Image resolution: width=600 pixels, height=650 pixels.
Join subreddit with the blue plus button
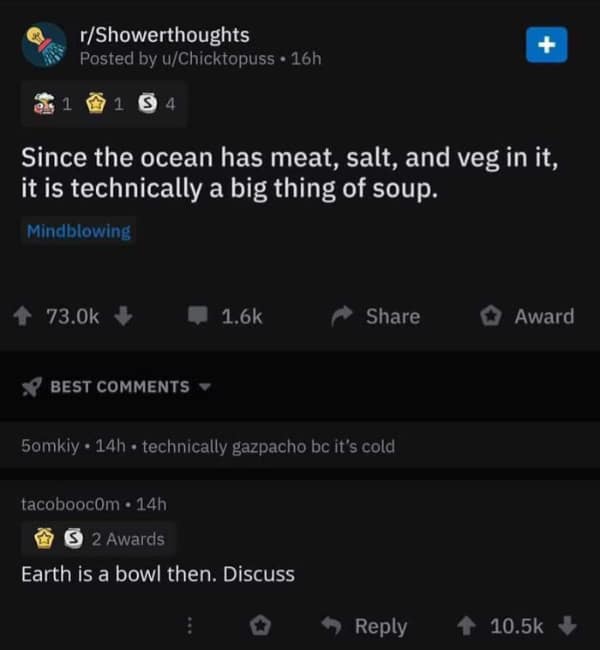point(546,45)
